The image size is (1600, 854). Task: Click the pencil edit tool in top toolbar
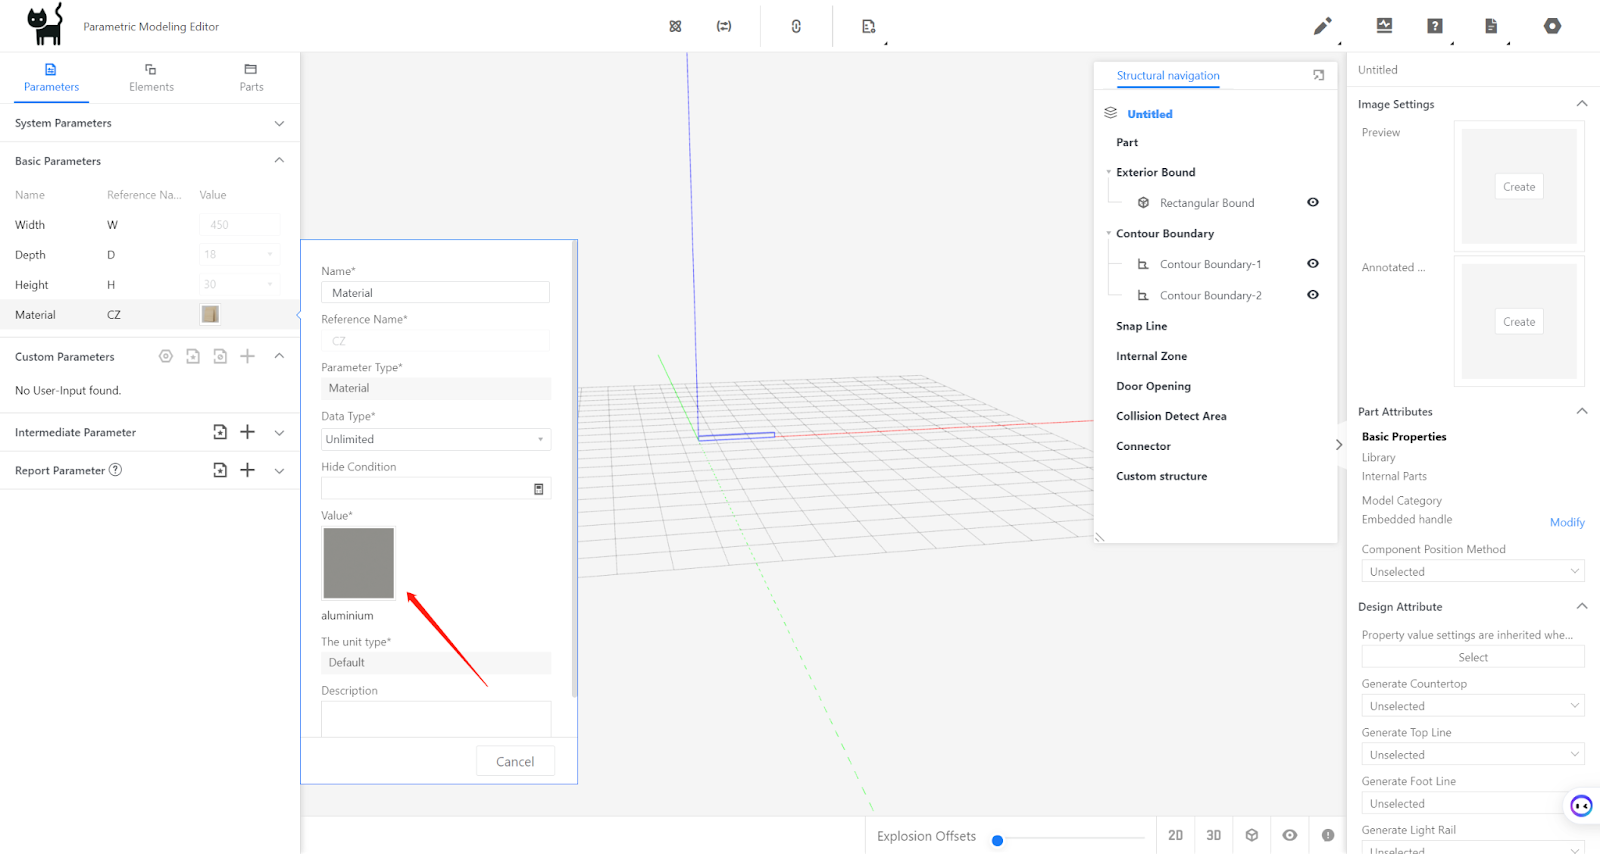[x=1322, y=26]
